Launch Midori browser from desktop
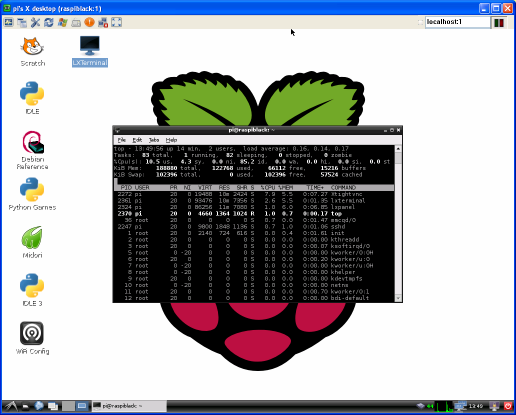The image size is (516, 415). click(x=32, y=242)
